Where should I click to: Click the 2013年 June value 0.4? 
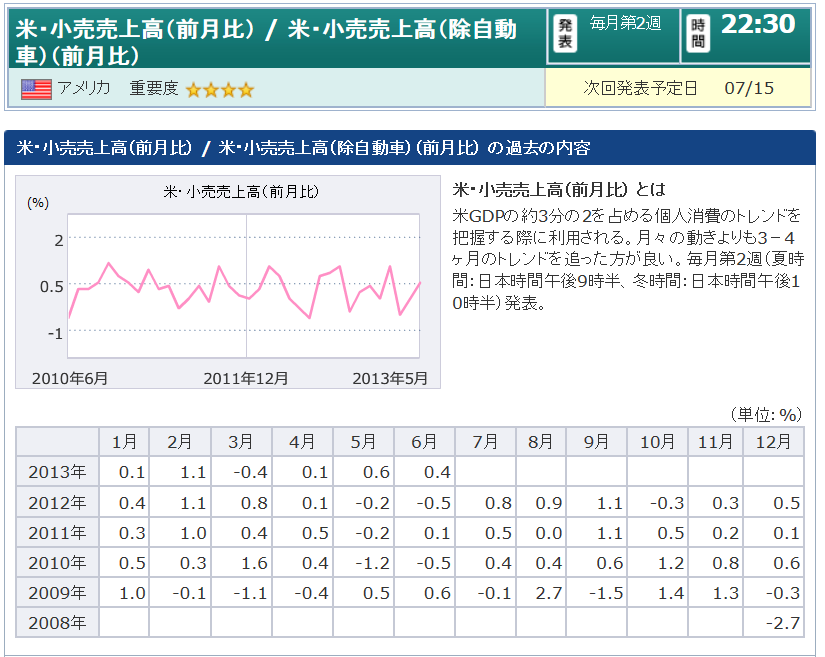click(x=437, y=472)
